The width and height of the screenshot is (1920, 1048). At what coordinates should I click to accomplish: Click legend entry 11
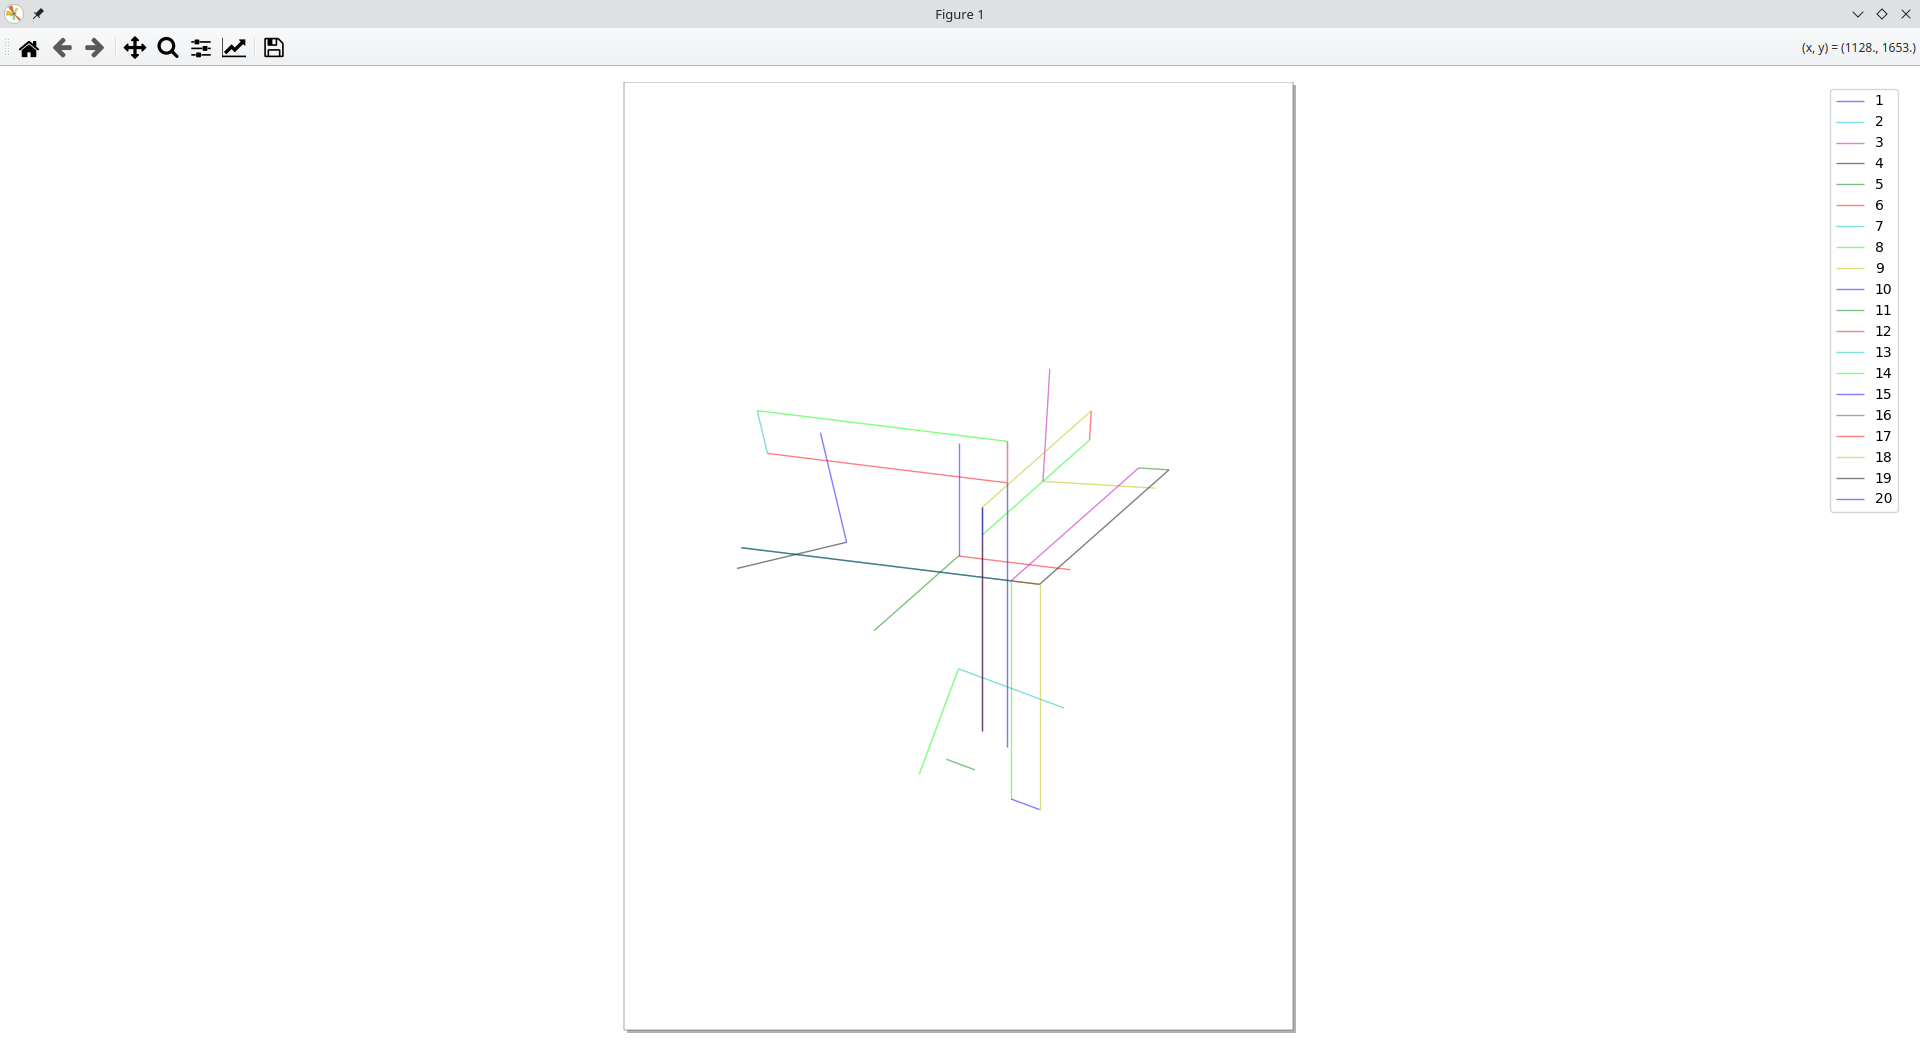(1864, 310)
